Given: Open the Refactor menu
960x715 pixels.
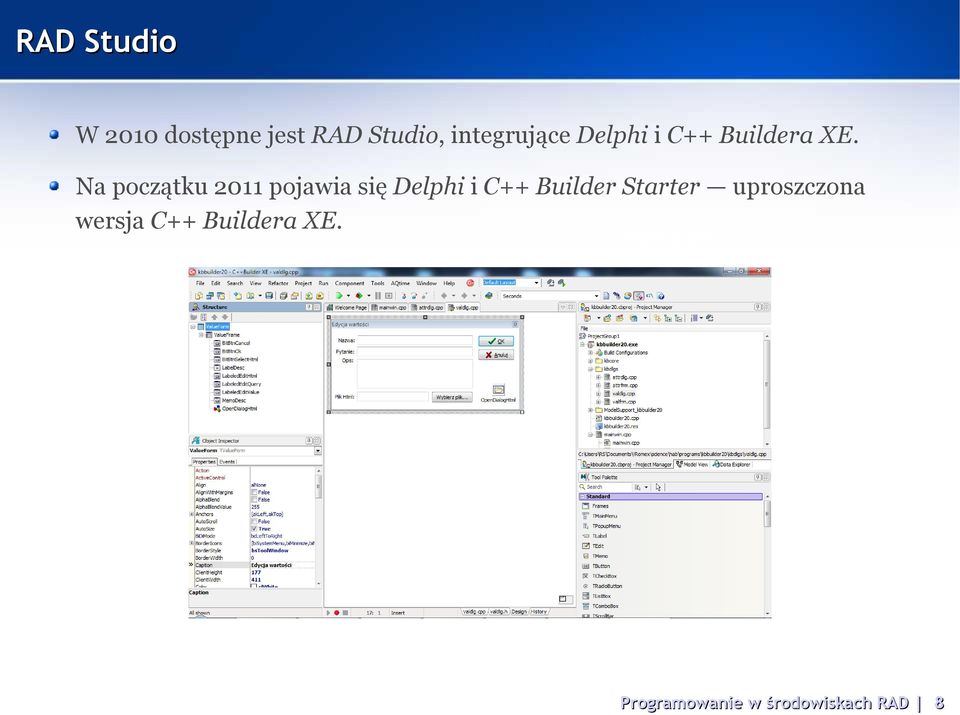Looking at the screenshot, I should pyautogui.click(x=278, y=283).
